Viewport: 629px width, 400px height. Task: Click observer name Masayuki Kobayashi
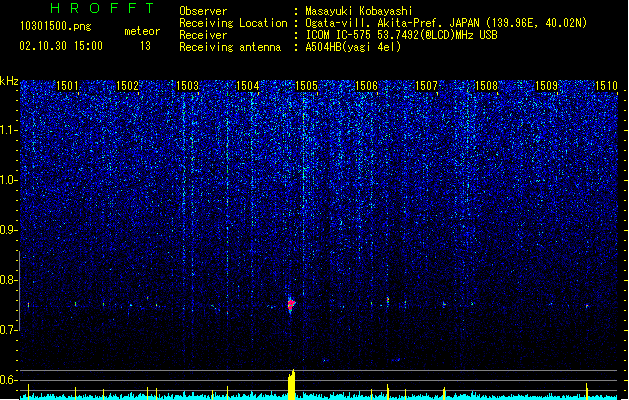point(359,11)
